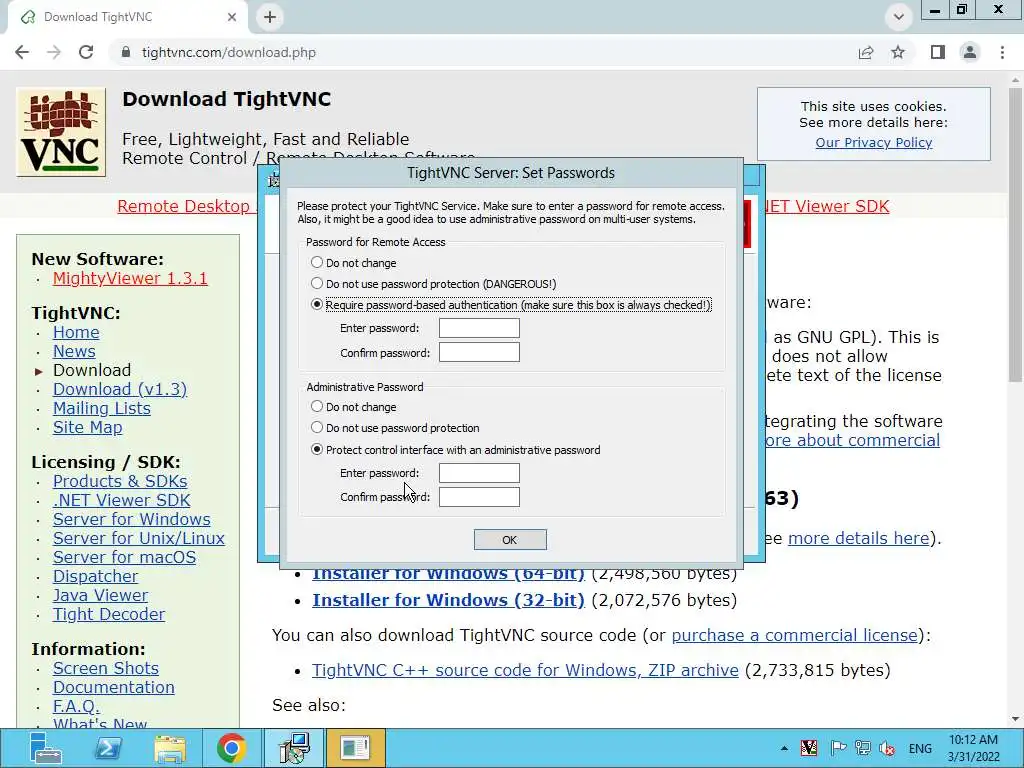Click the site lock icon in address bar
Screen dimensions: 1024x768
coord(126,52)
